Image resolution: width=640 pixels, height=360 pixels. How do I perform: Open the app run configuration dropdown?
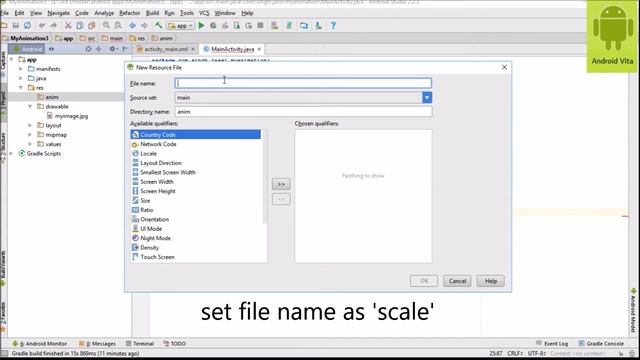180,26
